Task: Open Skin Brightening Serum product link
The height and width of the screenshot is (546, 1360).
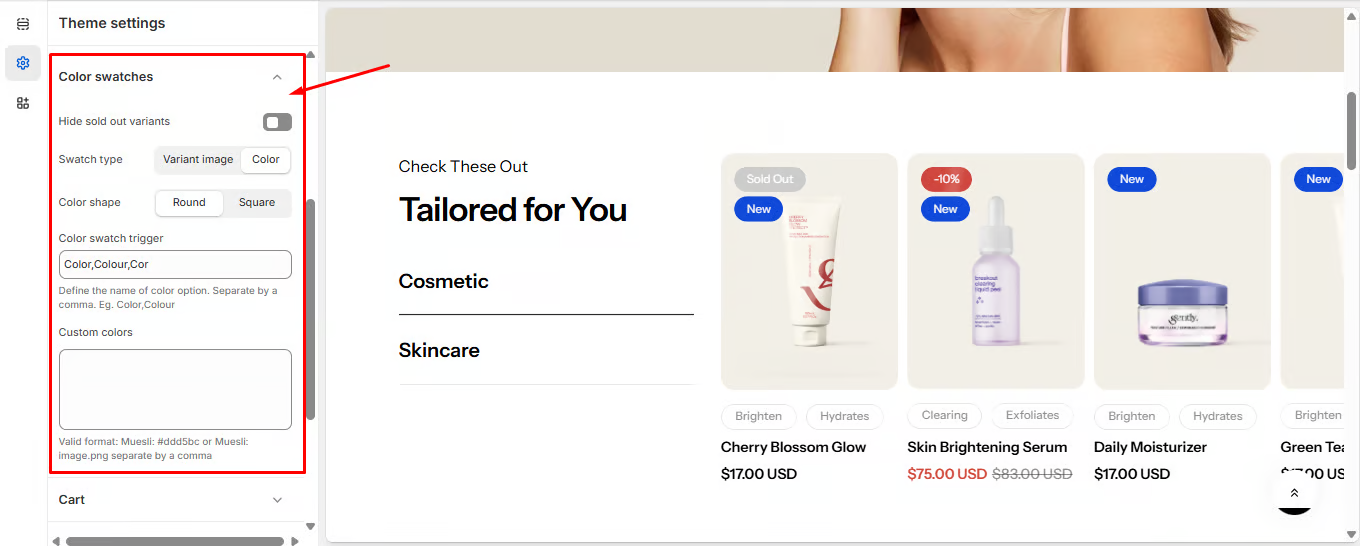Action: (987, 447)
